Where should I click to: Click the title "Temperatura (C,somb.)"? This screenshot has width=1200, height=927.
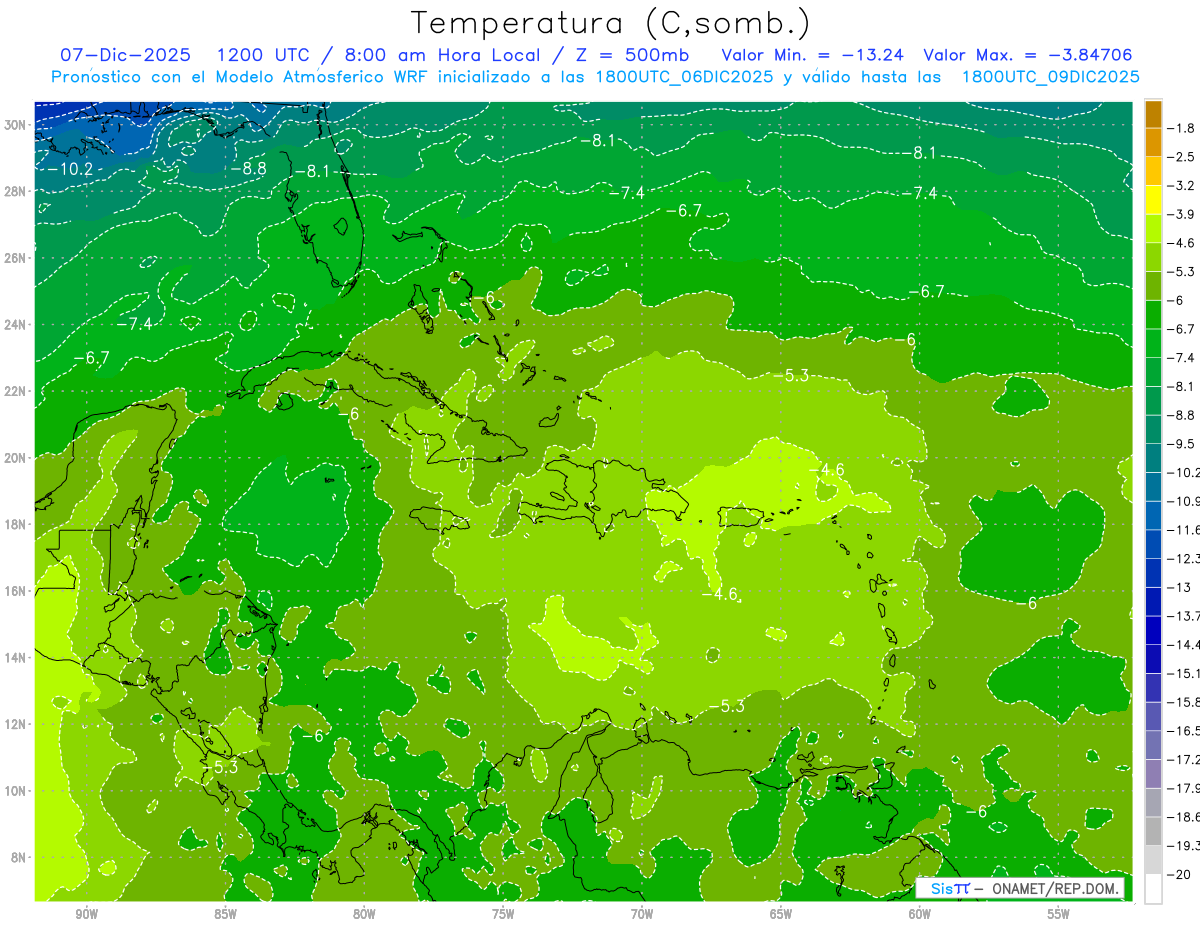click(x=611, y=23)
